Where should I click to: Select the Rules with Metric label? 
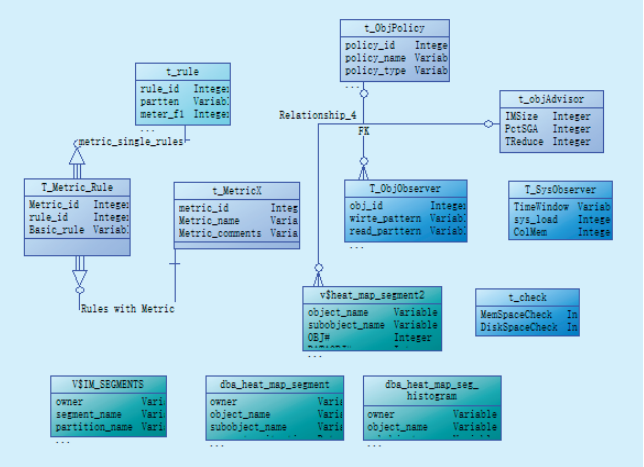tap(127, 309)
